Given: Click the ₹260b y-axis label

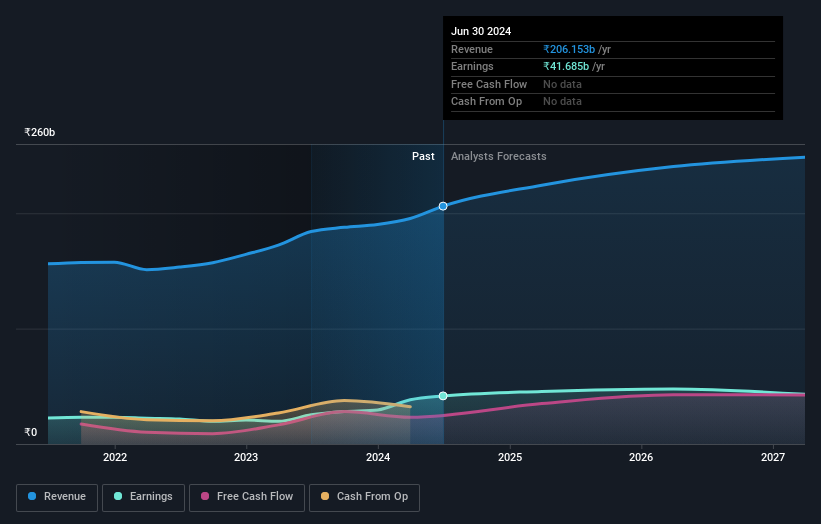Looking at the screenshot, I should click(39, 132).
